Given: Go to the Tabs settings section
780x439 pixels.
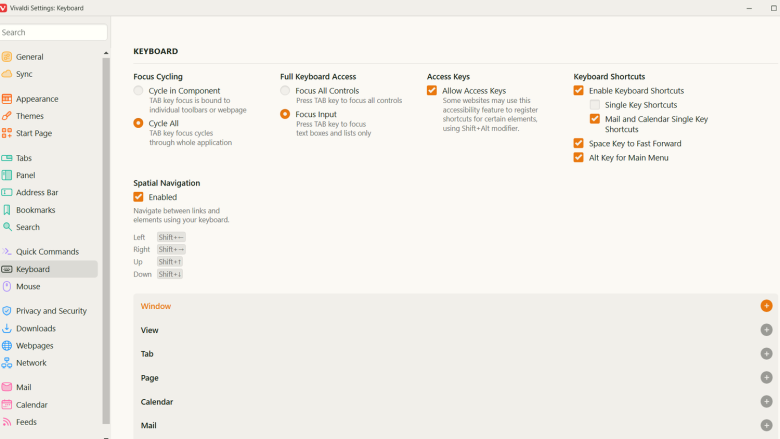Looking at the screenshot, I should tap(24, 158).
